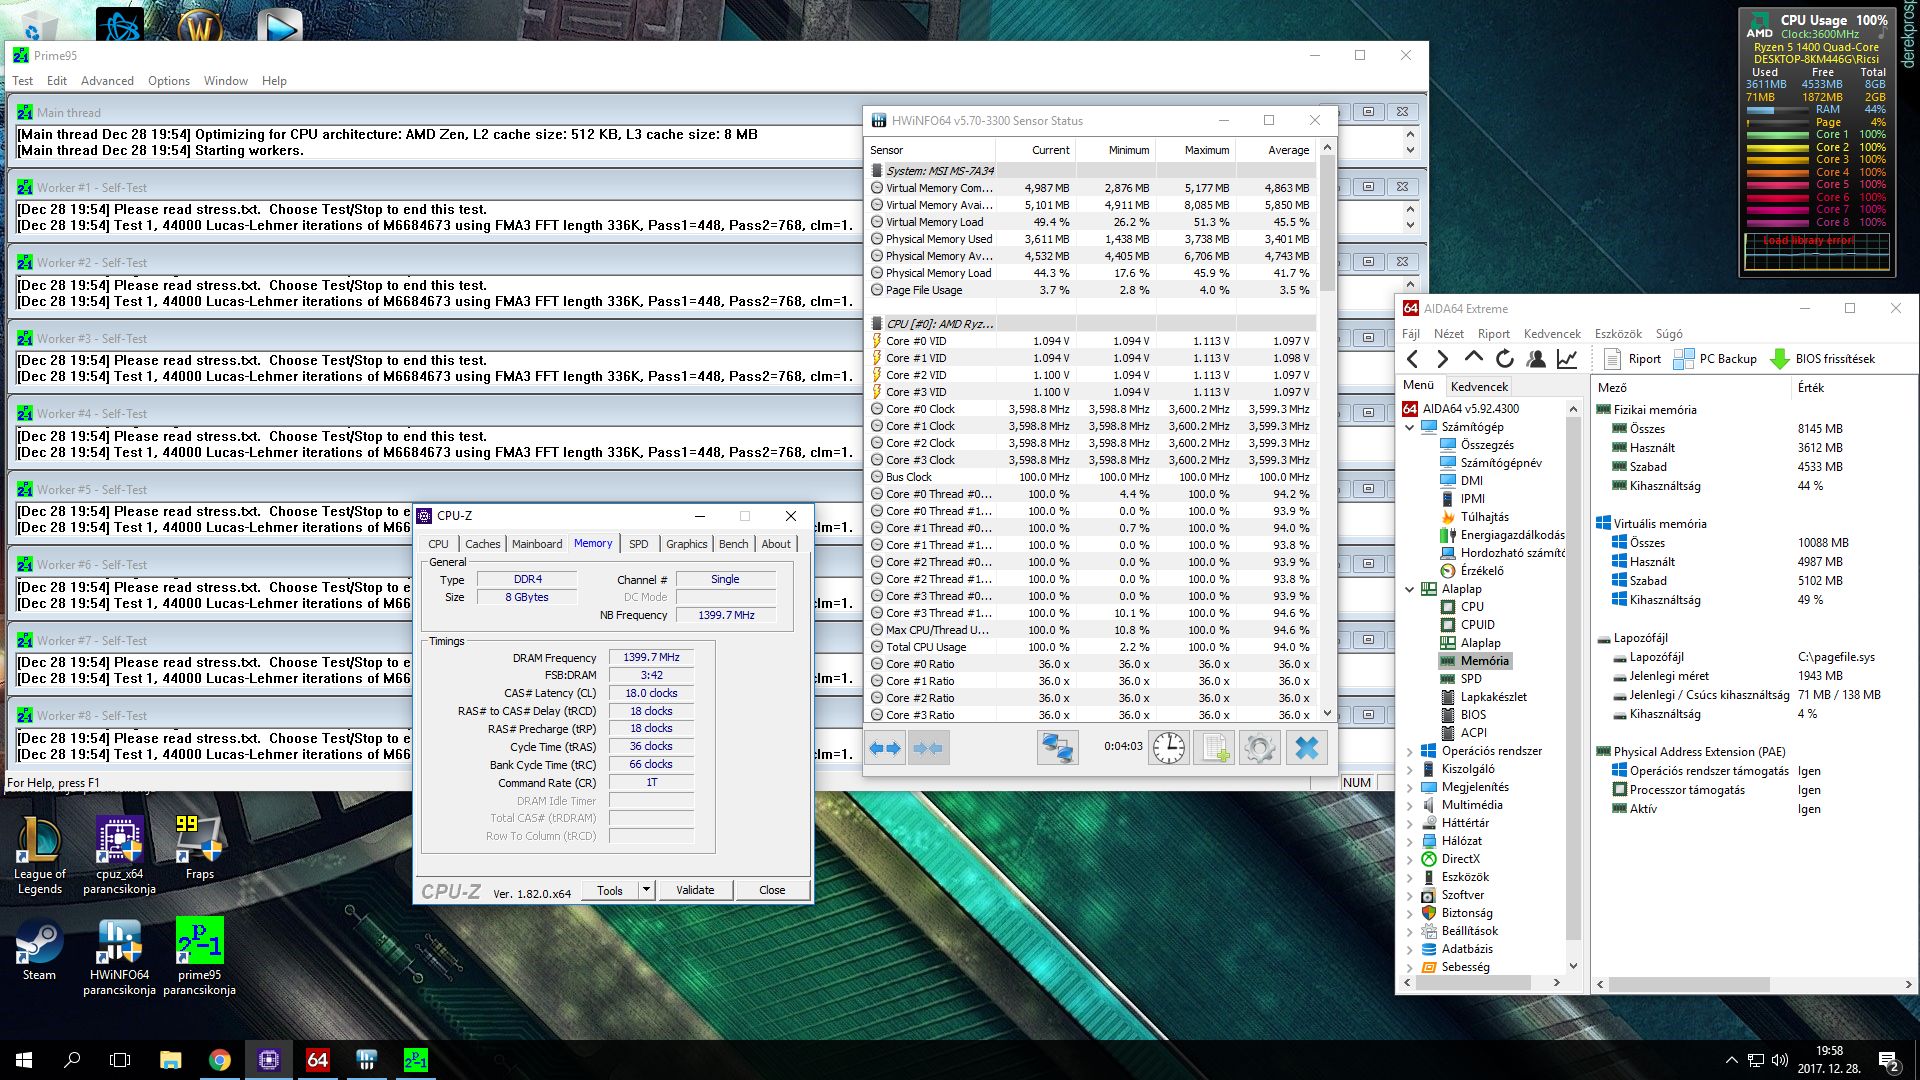Select the Fraps desktop icon
This screenshot has width=1920, height=1080.
[x=199, y=847]
